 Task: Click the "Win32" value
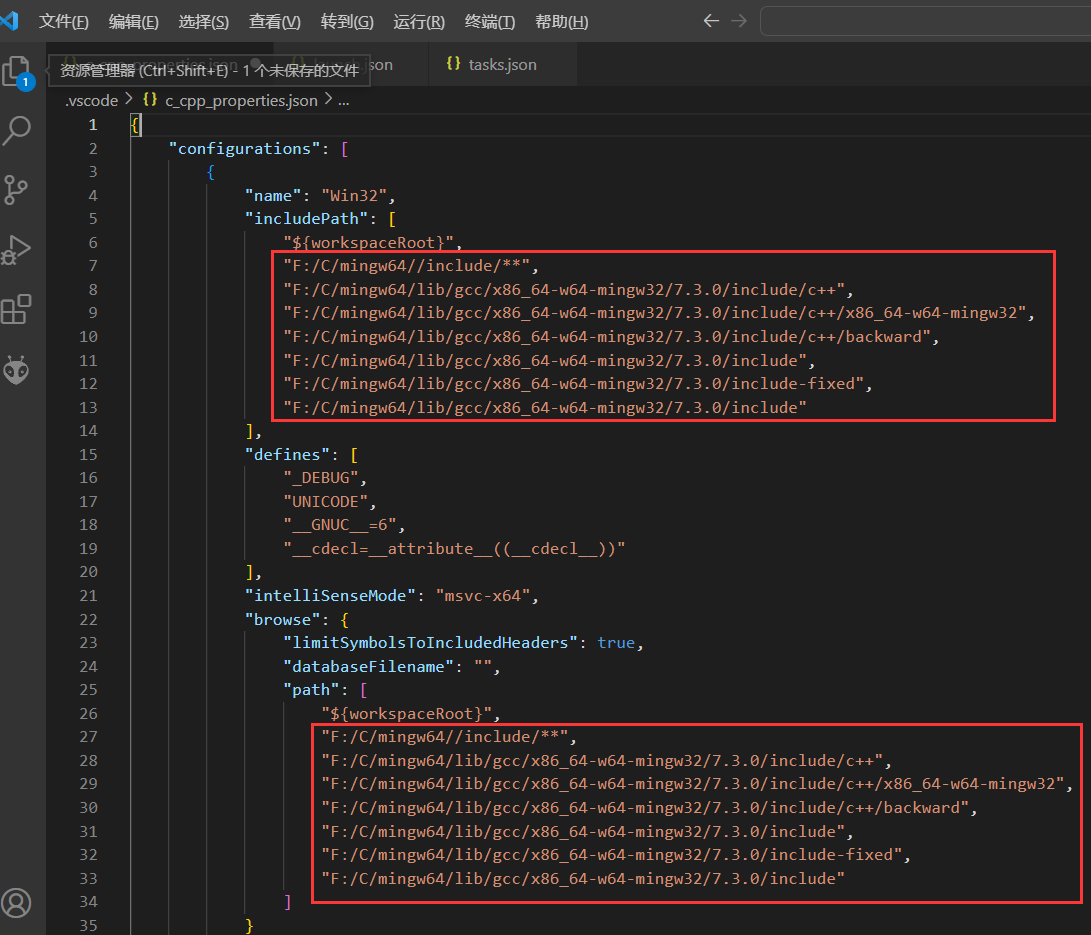[x=354, y=196]
